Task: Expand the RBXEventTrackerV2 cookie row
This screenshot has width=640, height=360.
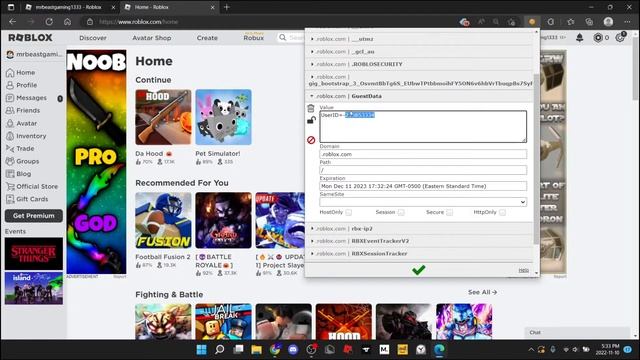Action: pyautogui.click(x=419, y=241)
